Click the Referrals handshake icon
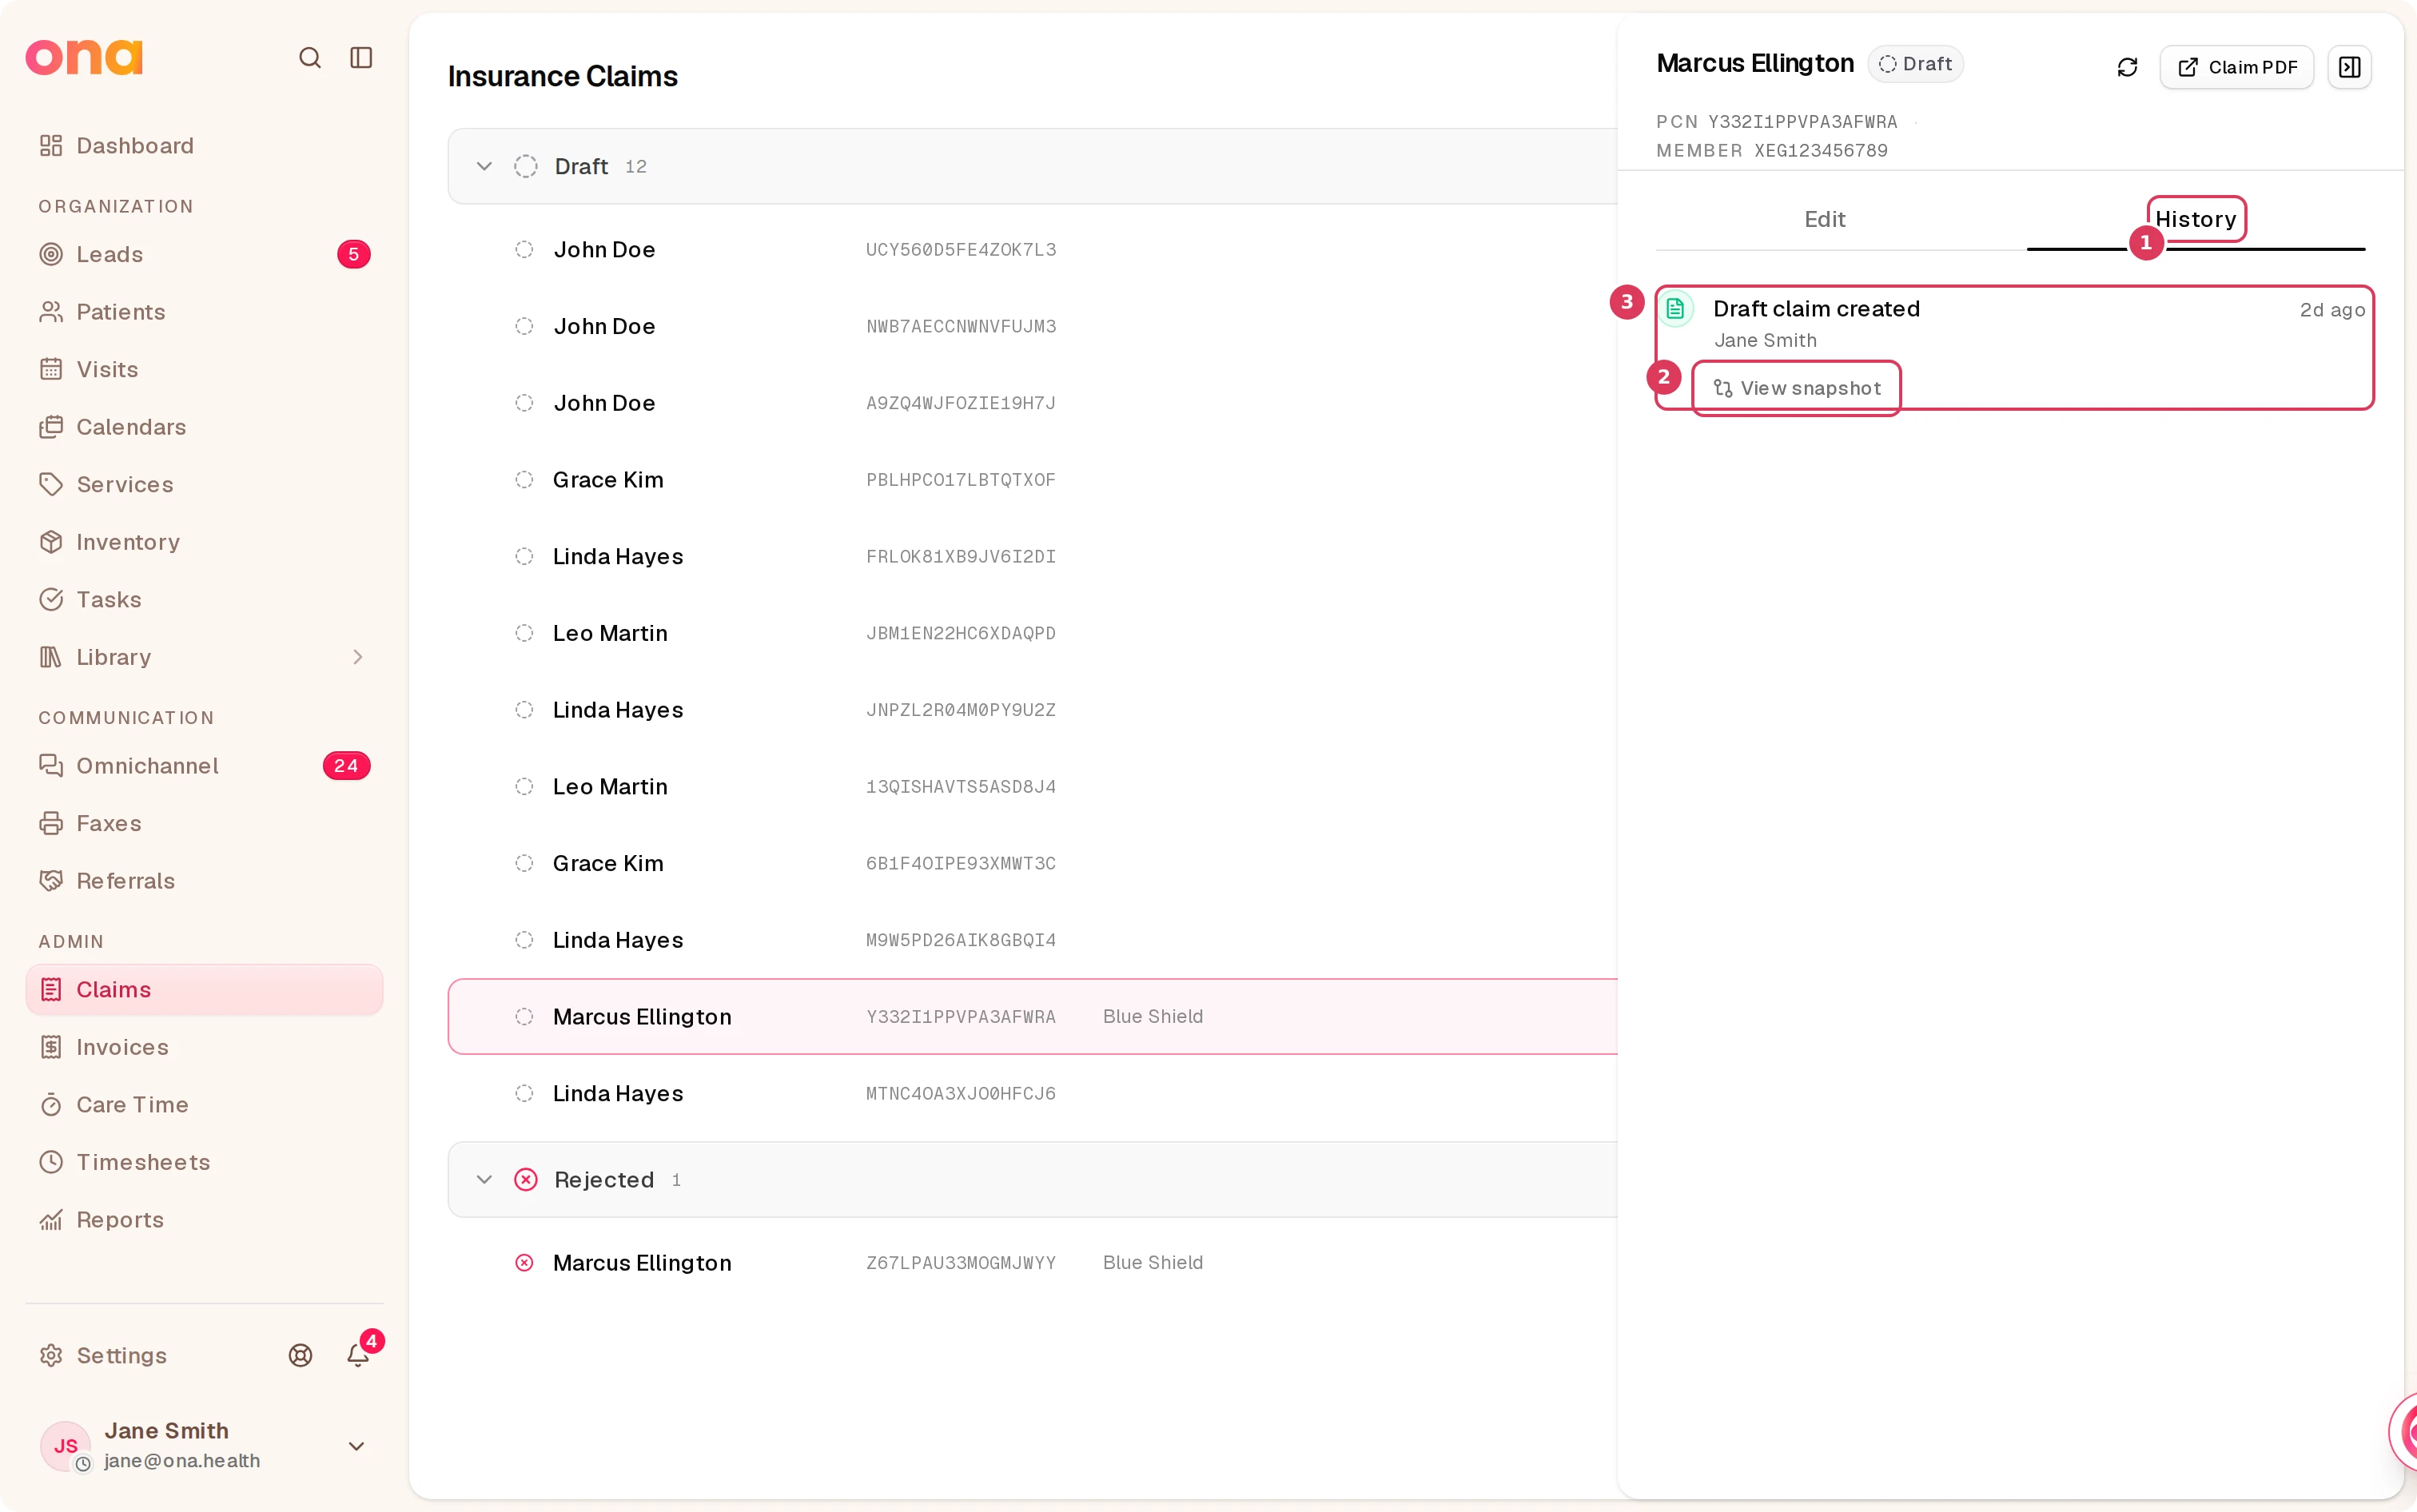The width and height of the screenshot is (2417, 1512). (51, 881)
